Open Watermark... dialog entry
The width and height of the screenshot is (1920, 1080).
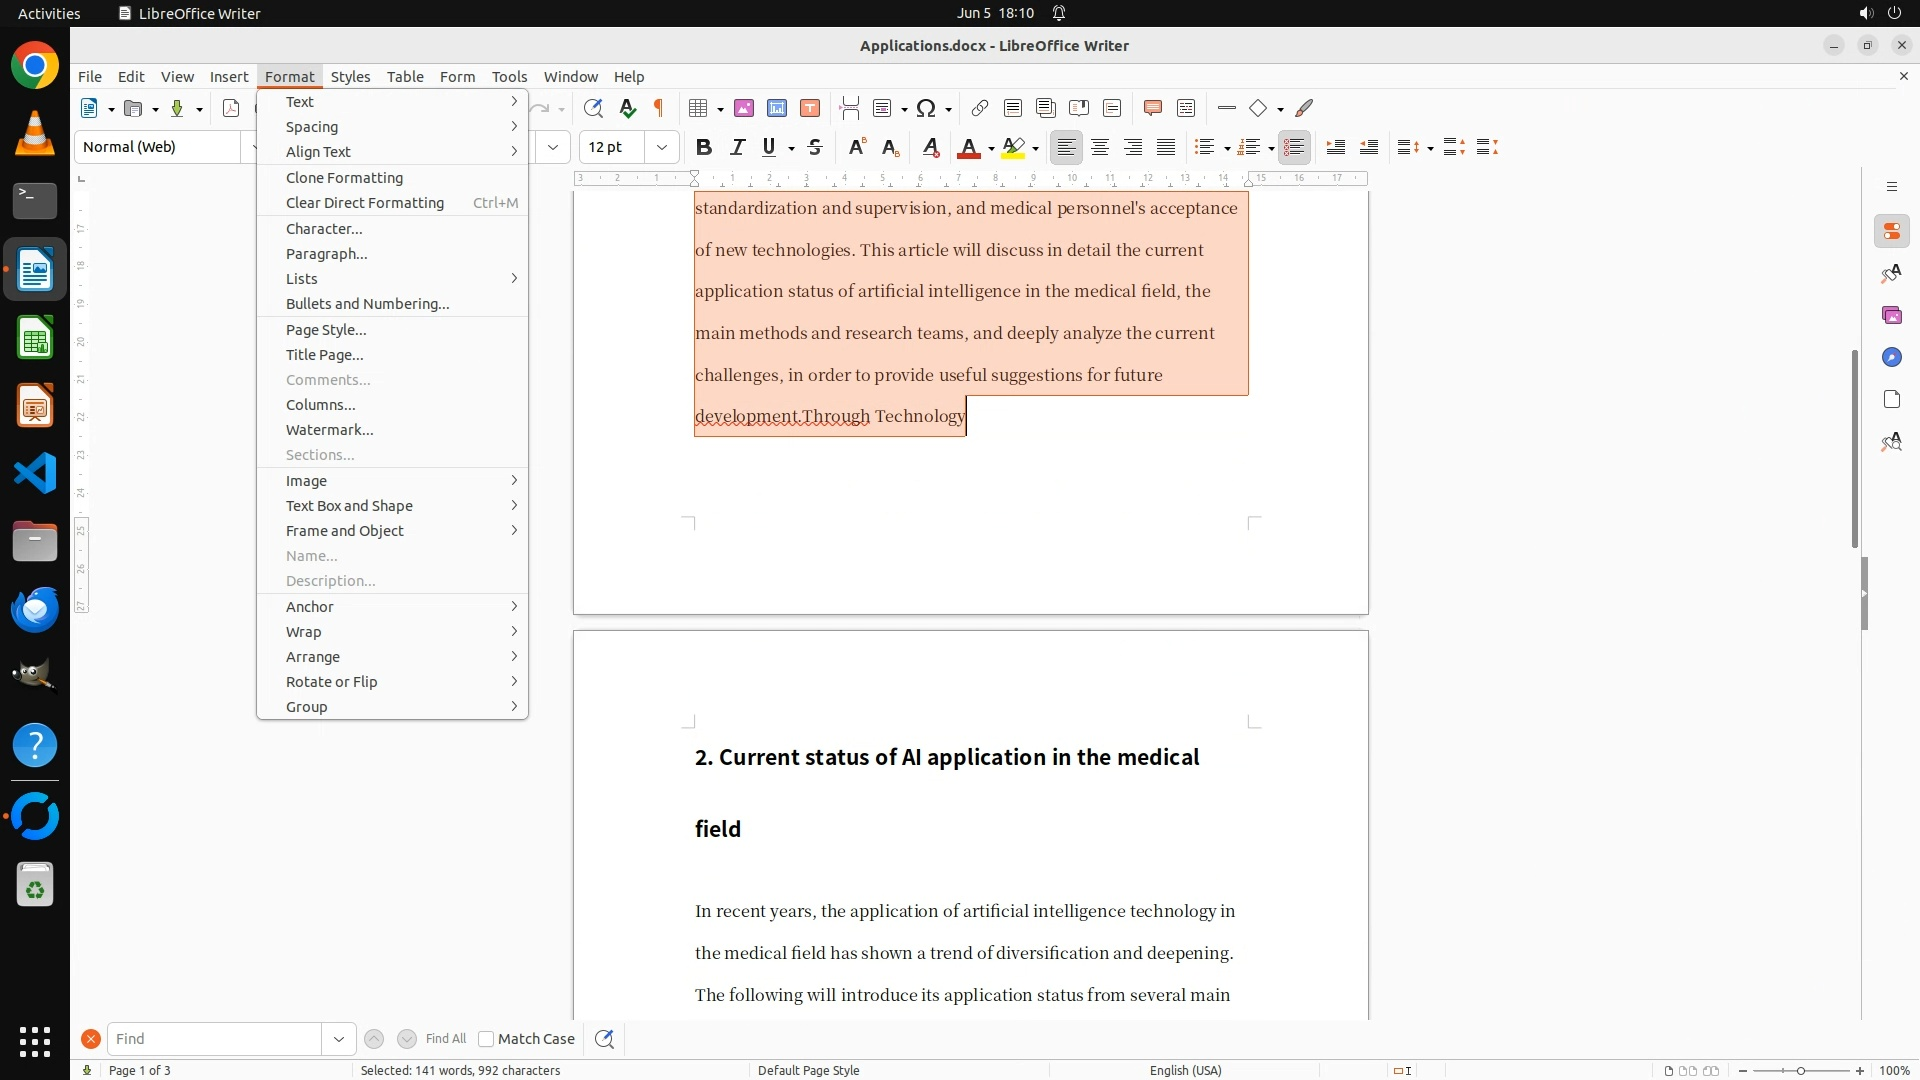329,430
